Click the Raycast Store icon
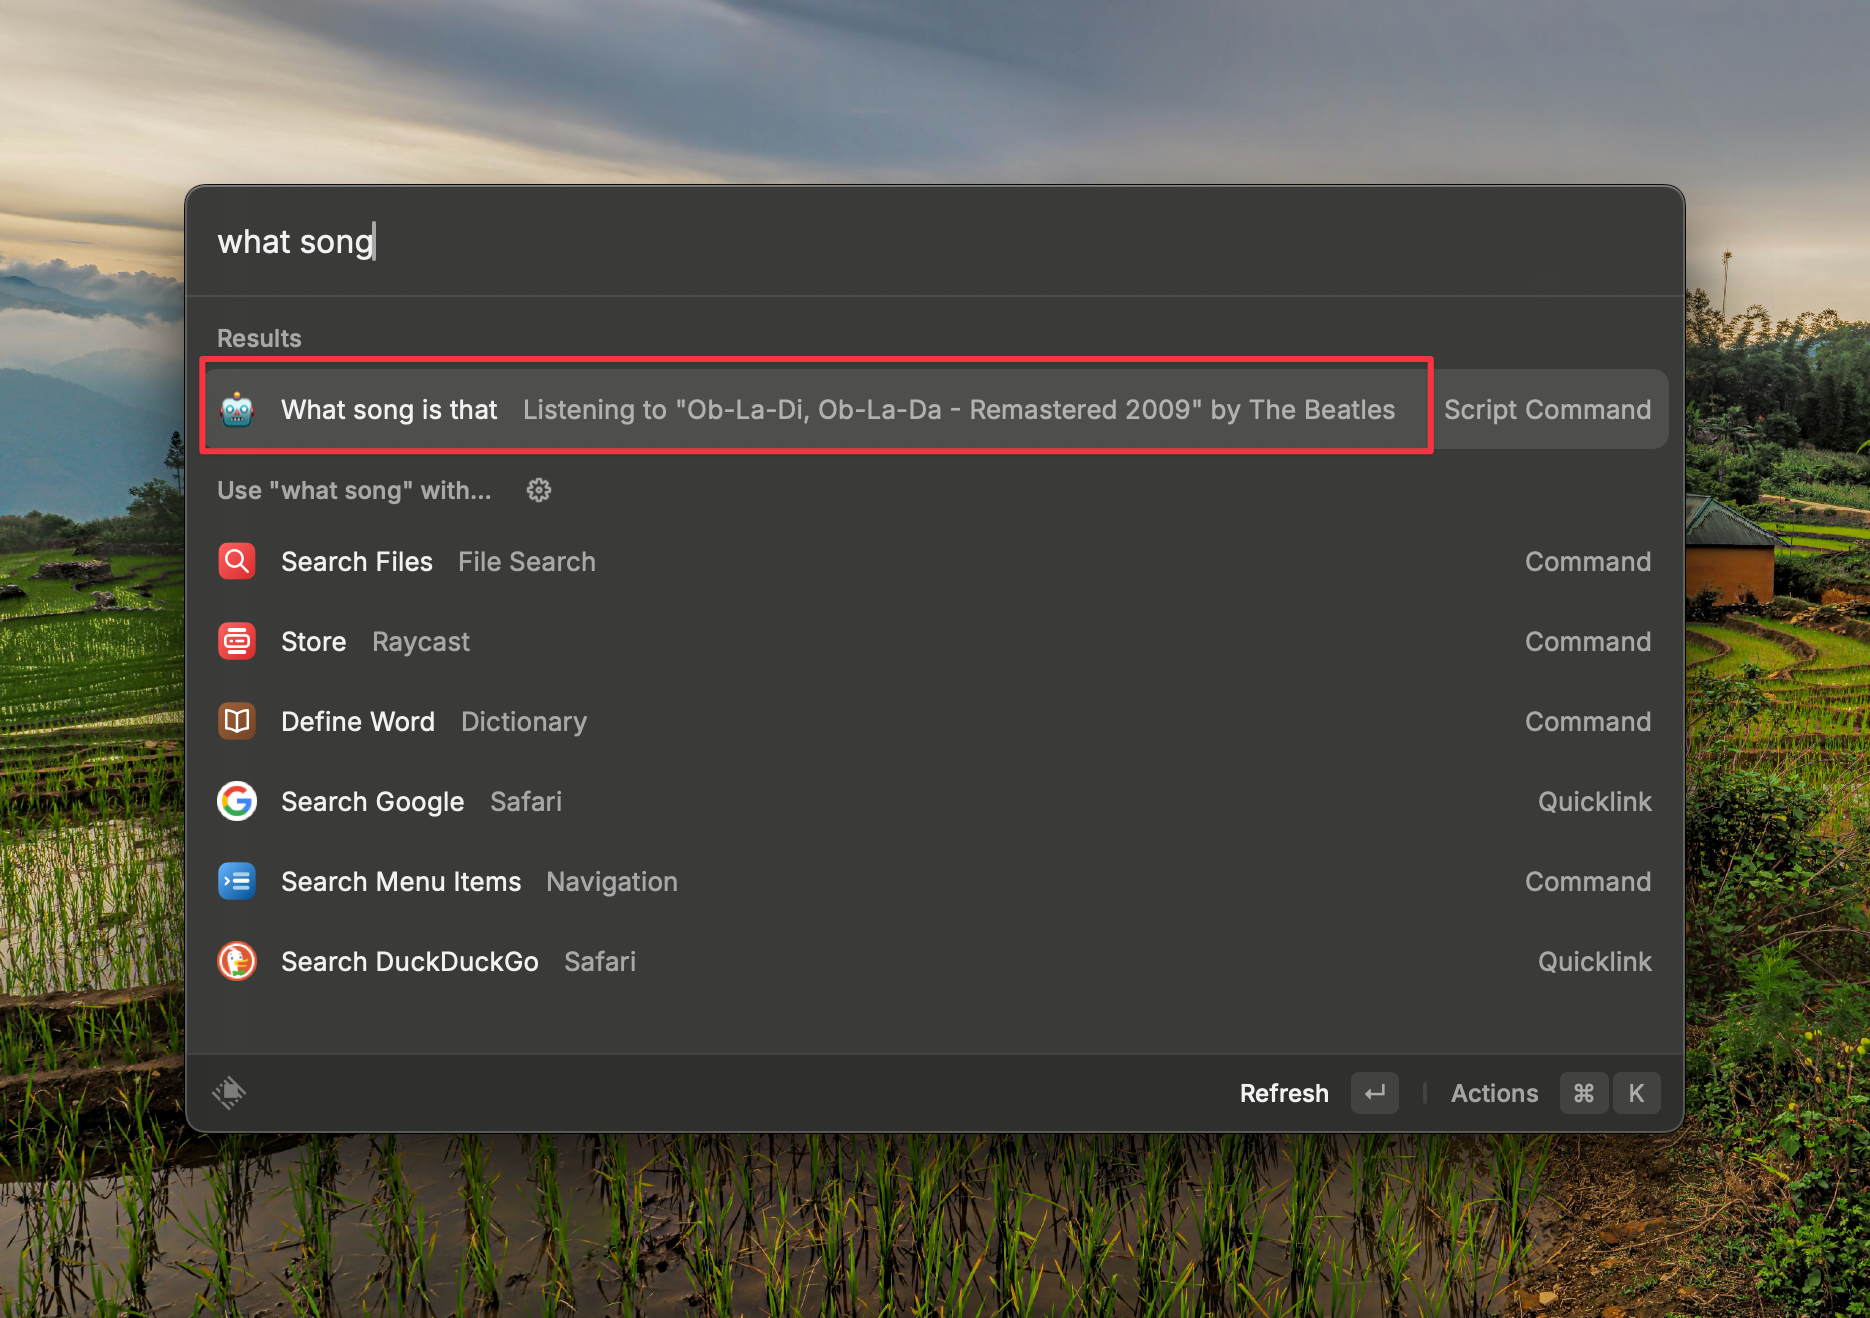Viewport: 1870px width, 1318px height. pos(237,642)
